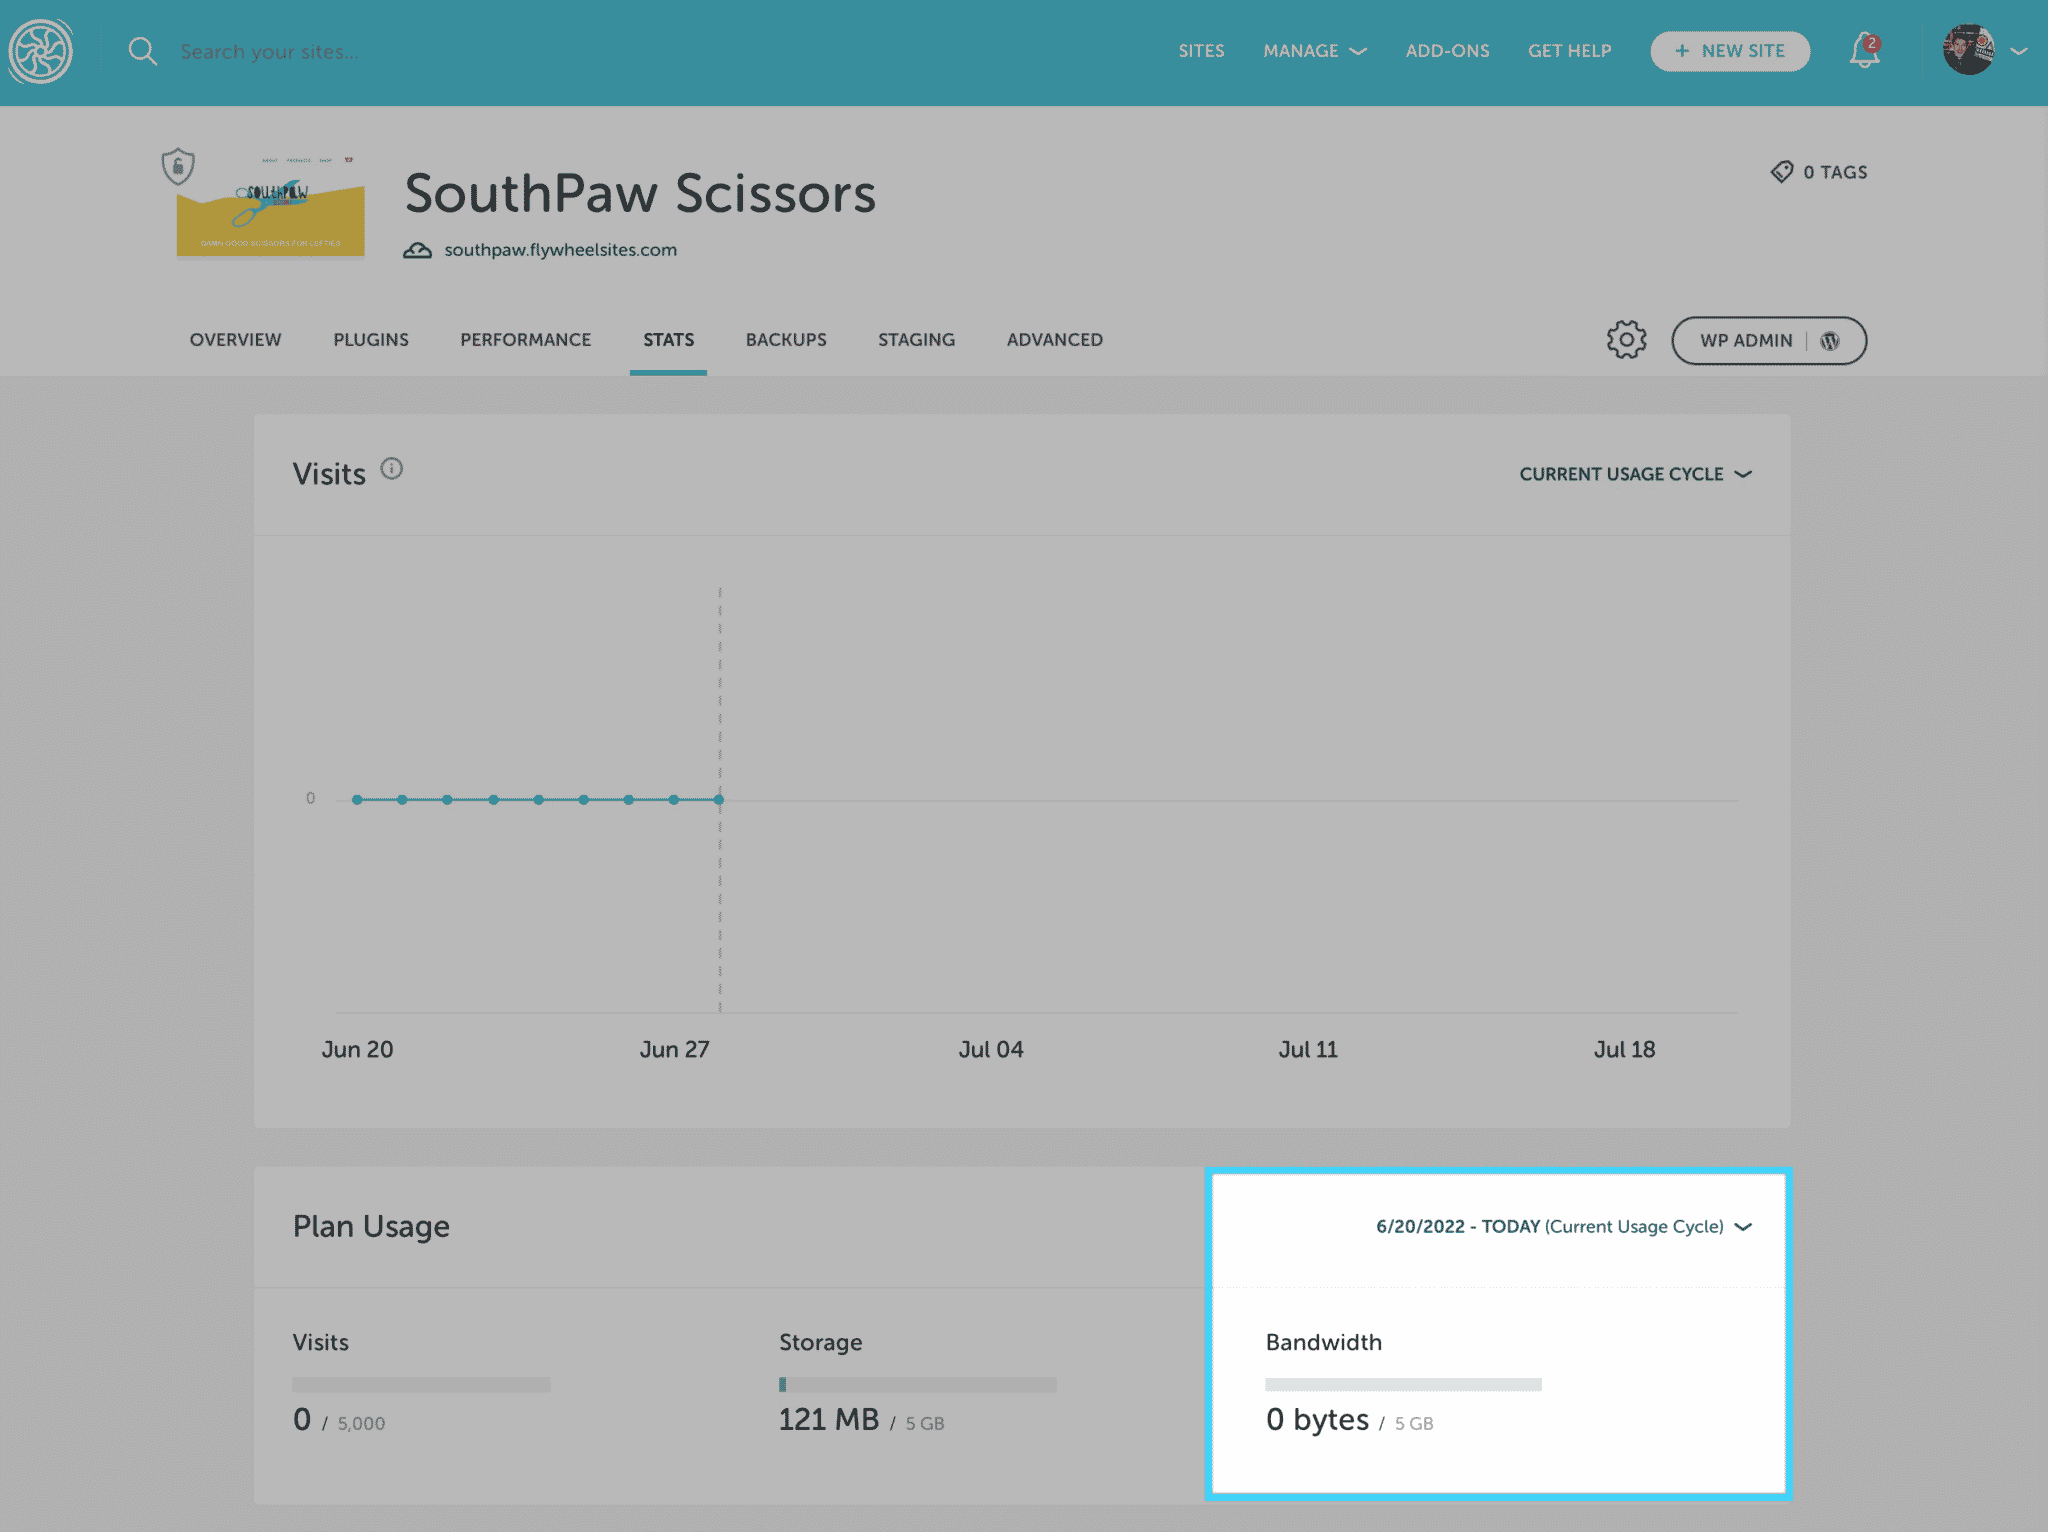Open ADD-ONS in top navigation

1448,51
